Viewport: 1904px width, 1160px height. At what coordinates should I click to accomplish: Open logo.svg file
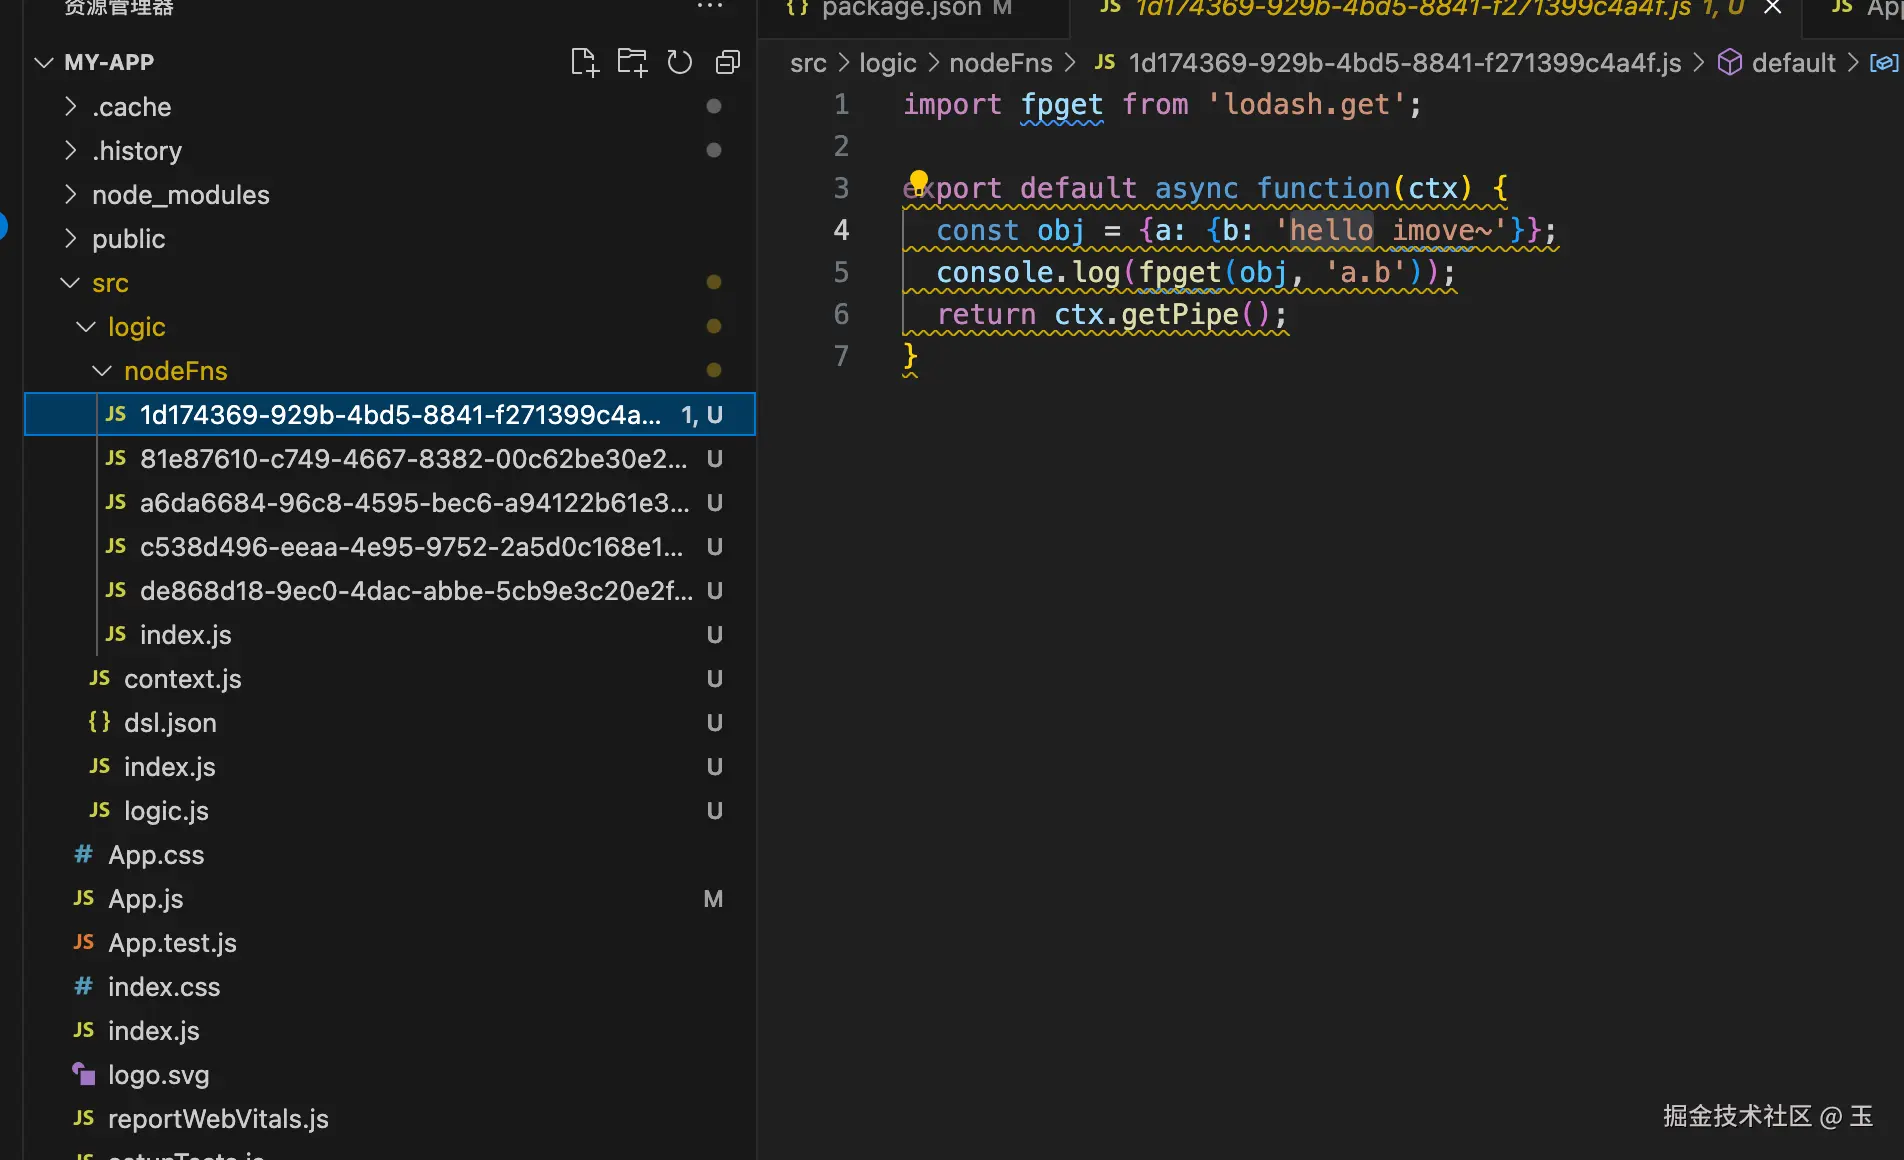[x=390, y=1075]
